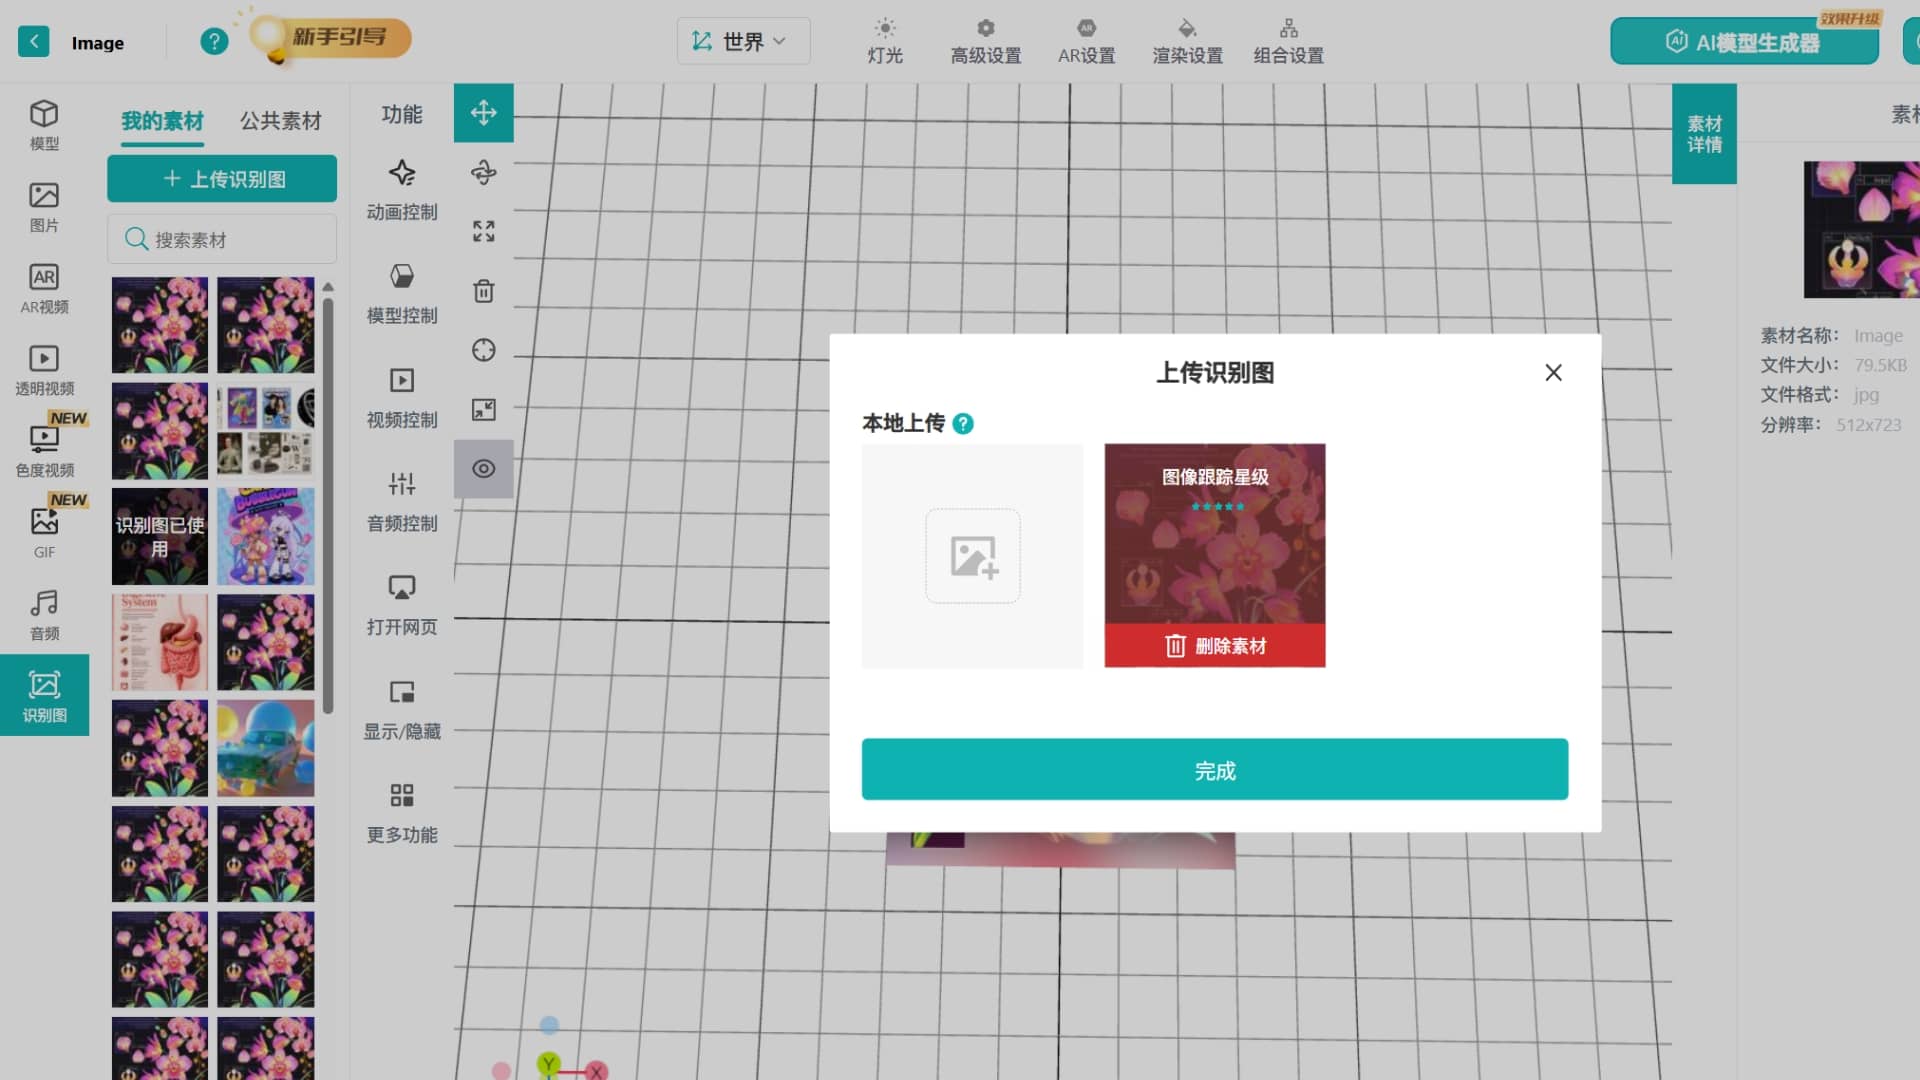The image size is (1920, 1080).
Task: Focus the 搜索素材 search field
Action: 222,239
